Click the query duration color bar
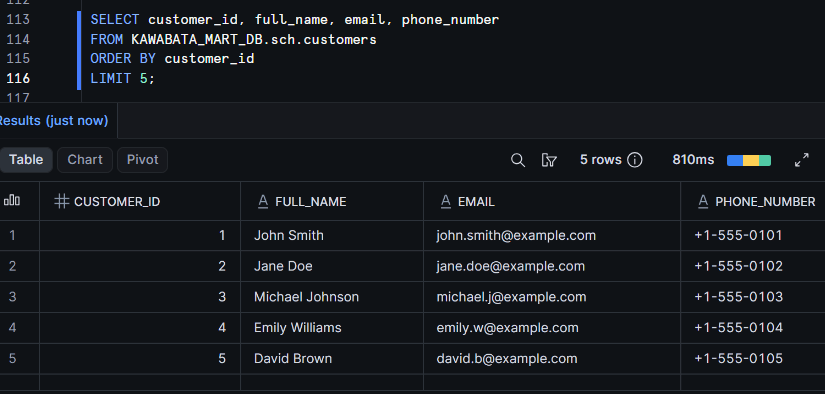This screenshot has width=825, height=394. click(x=749, y=160)
